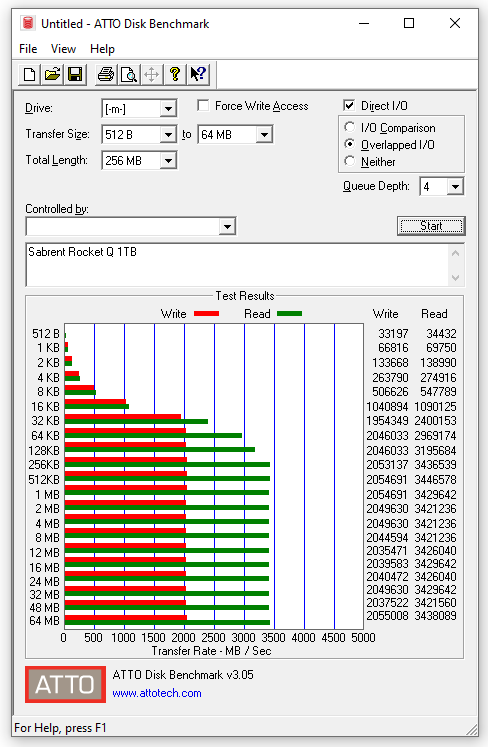Open the File menu
The width and height of the screenshot is (488, 747).
[28, 49]
